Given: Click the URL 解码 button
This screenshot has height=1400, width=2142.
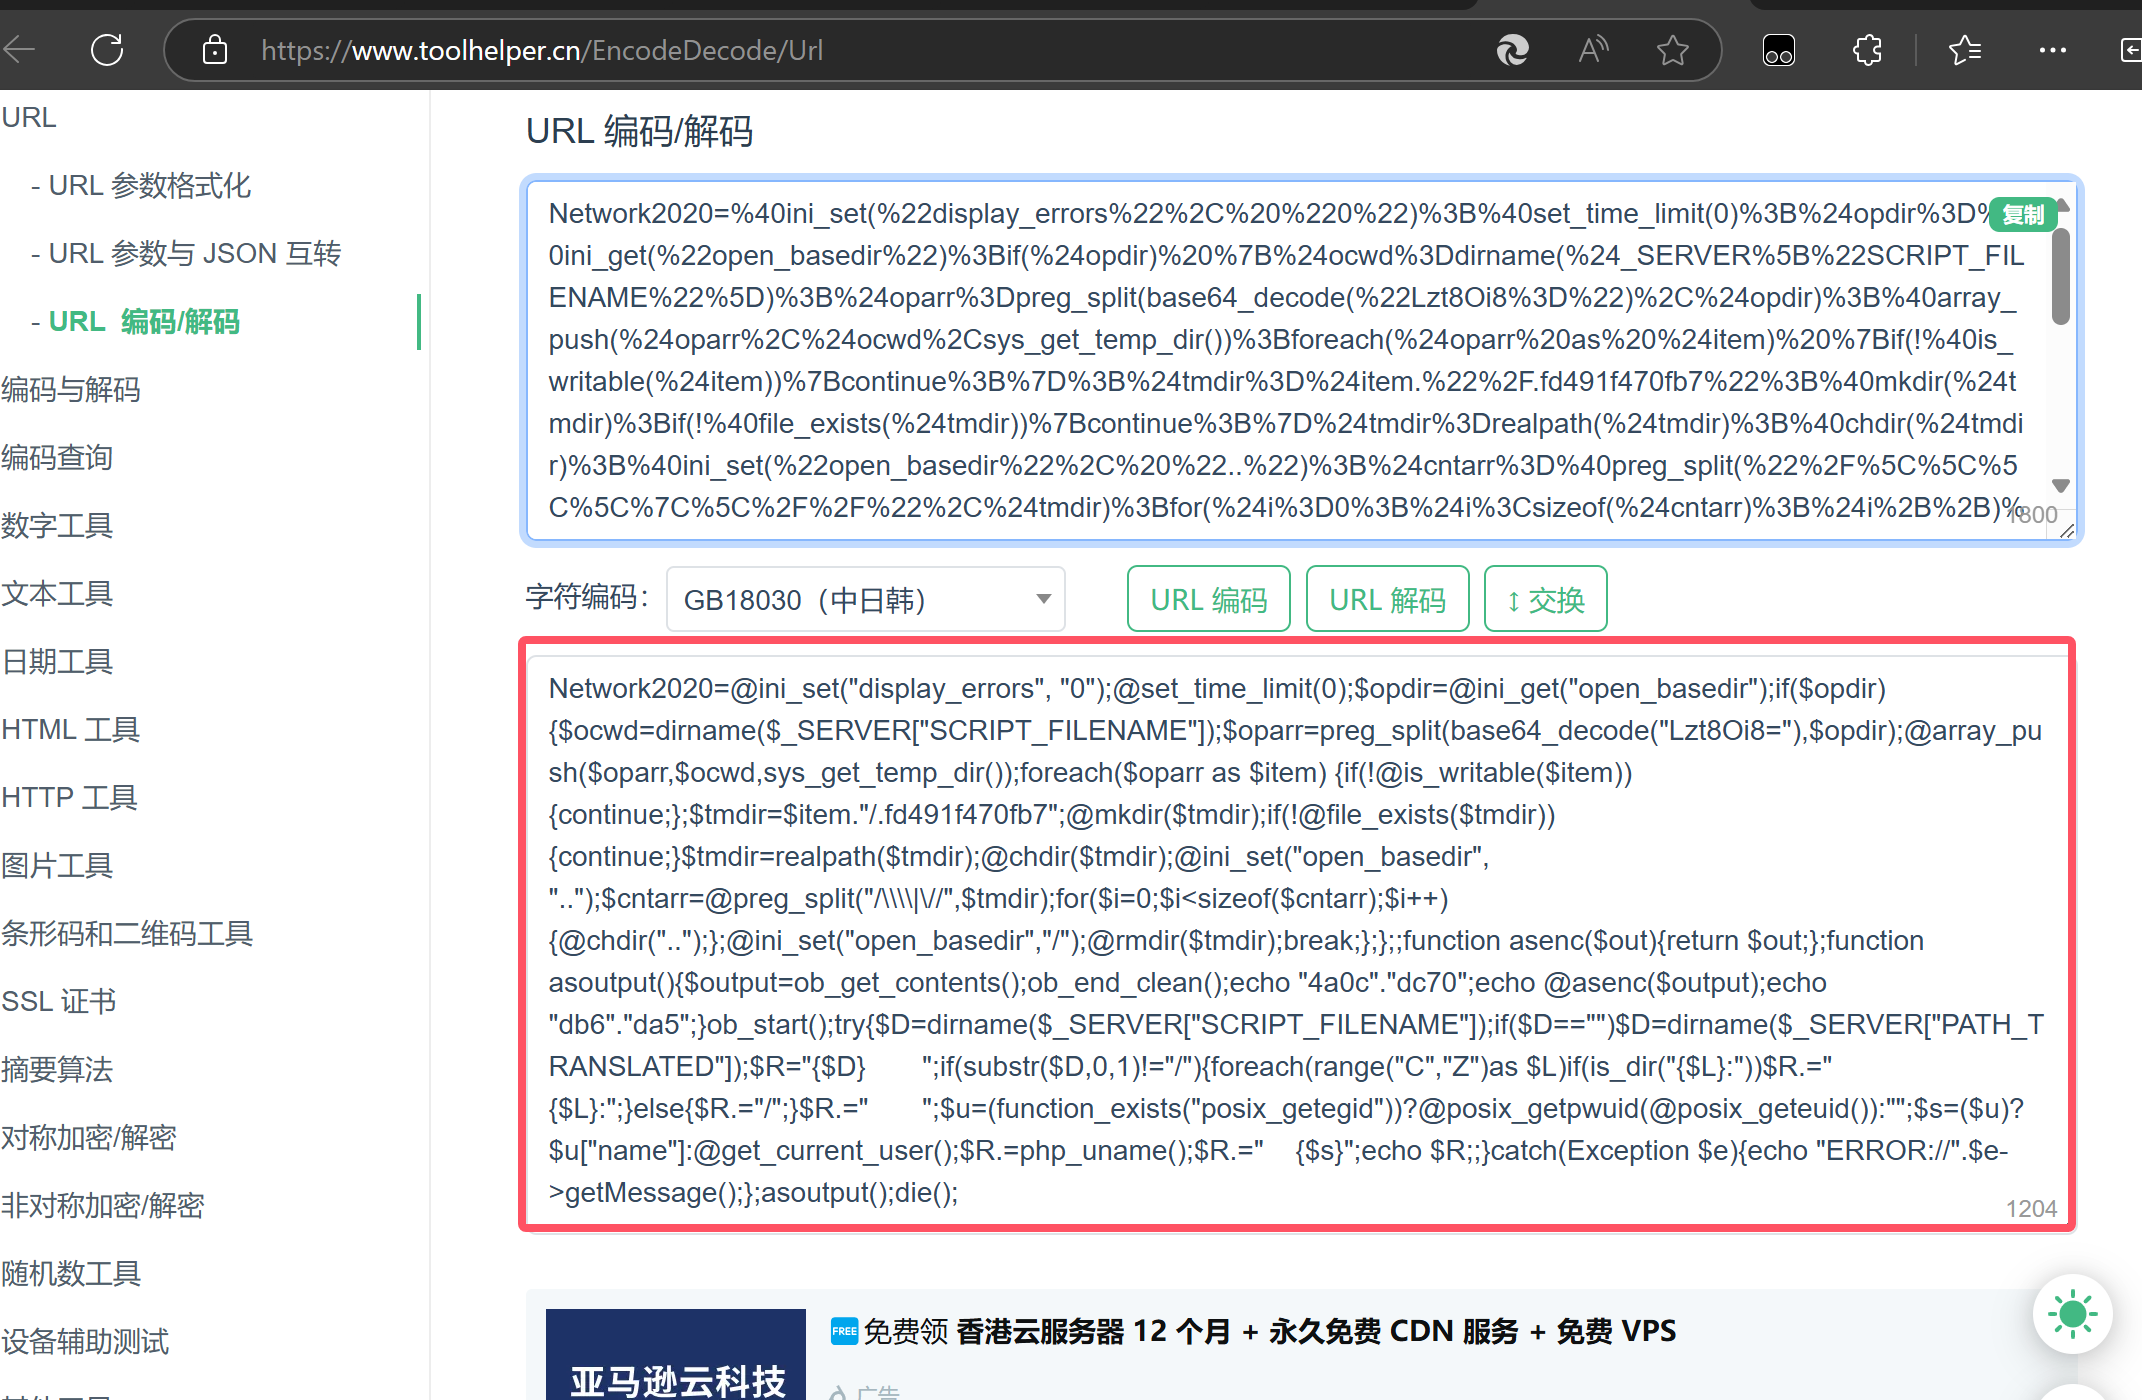Looking at the screenshot, I should (1387, 599).
